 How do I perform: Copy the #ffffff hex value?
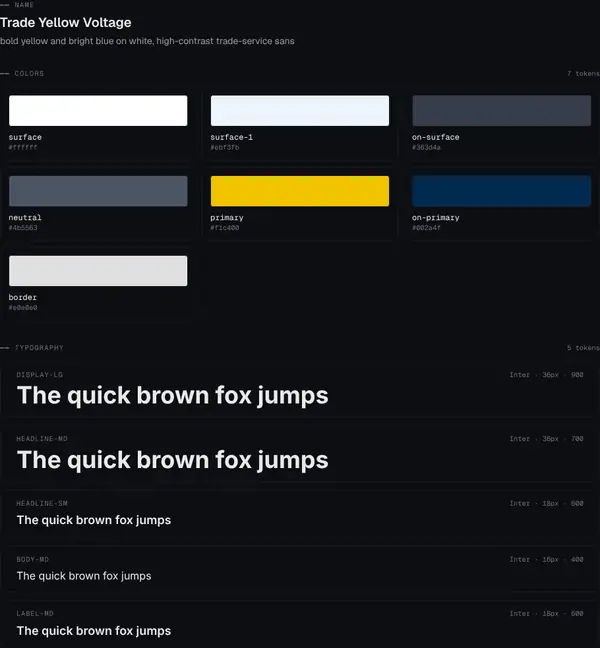[23, 148]
